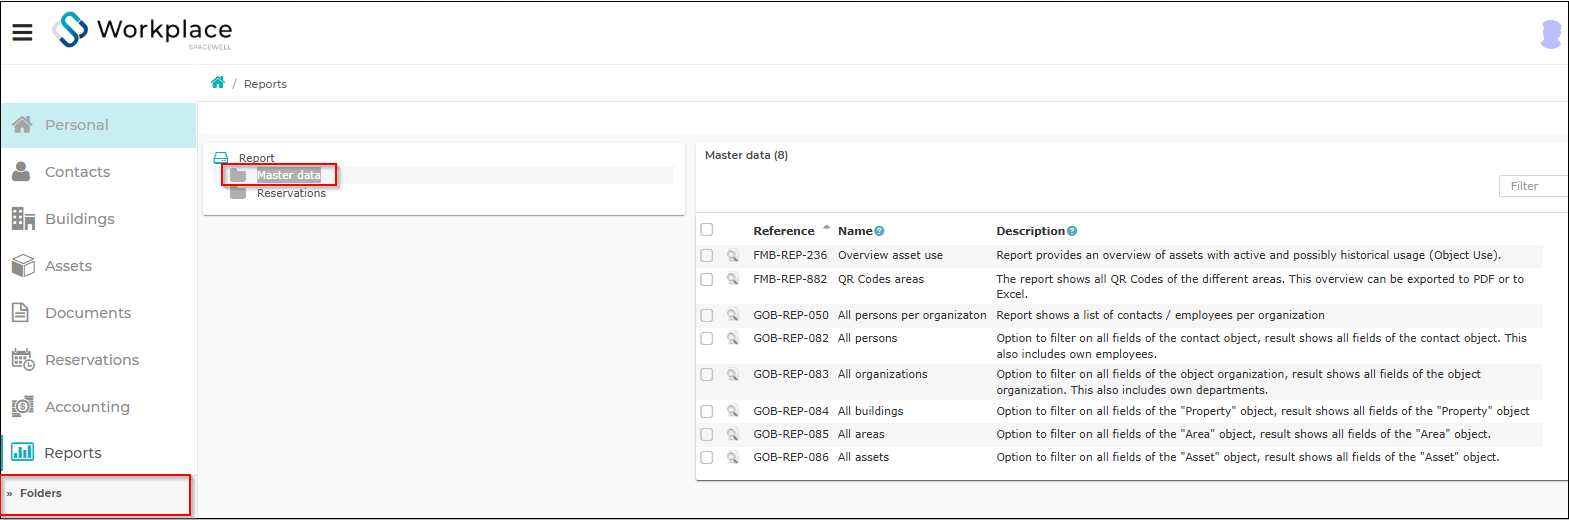This screenshot has height=520, width=1569.
Task: Click the Report root printer icon
Action: [x=221, y=158]
